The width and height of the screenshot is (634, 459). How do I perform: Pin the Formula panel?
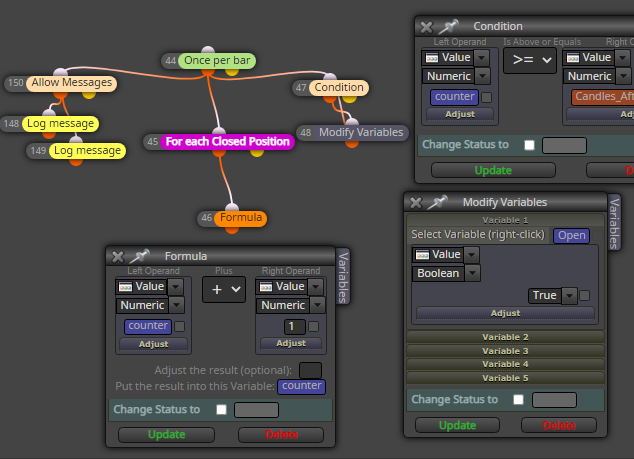(139, 256)
